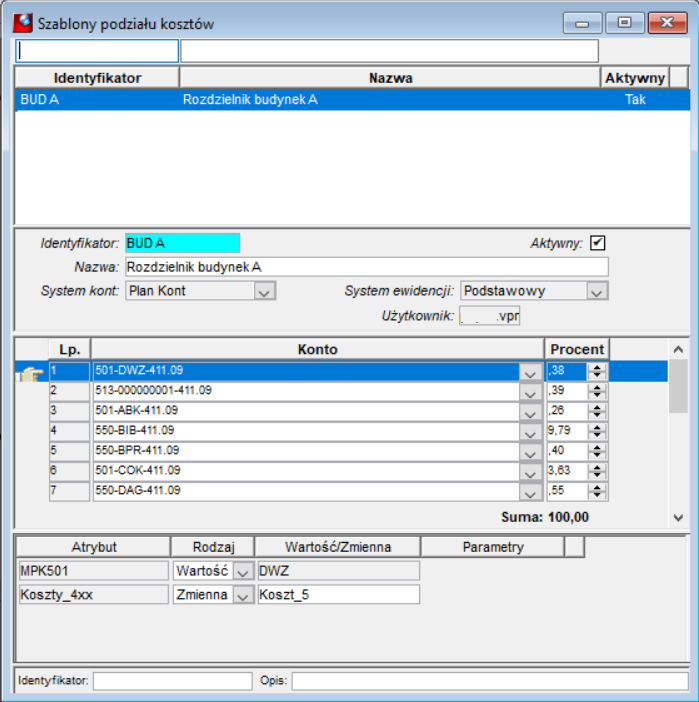The width and height of the screenshot is (699, 702).
Task: Click percent stepper for 550-DAG row
Action: tap(597, 491)
